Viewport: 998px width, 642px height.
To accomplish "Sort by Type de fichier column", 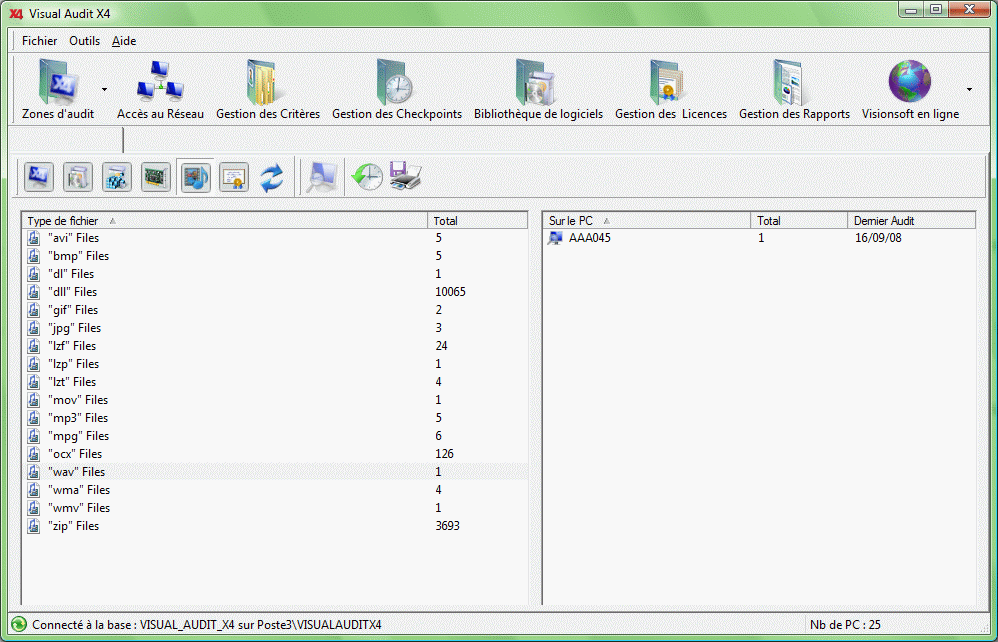I will [x=224, y=221].
